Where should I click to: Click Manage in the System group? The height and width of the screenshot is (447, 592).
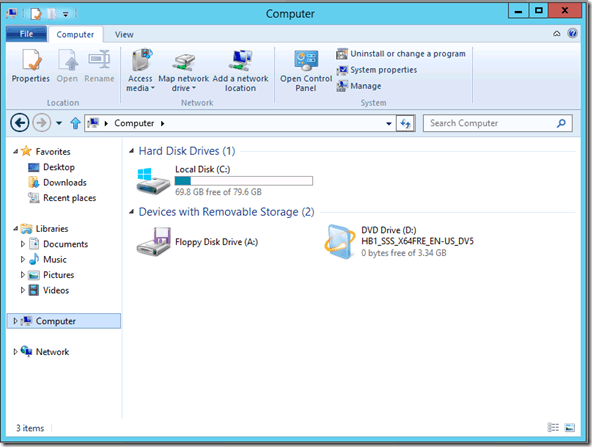[359, 86]
